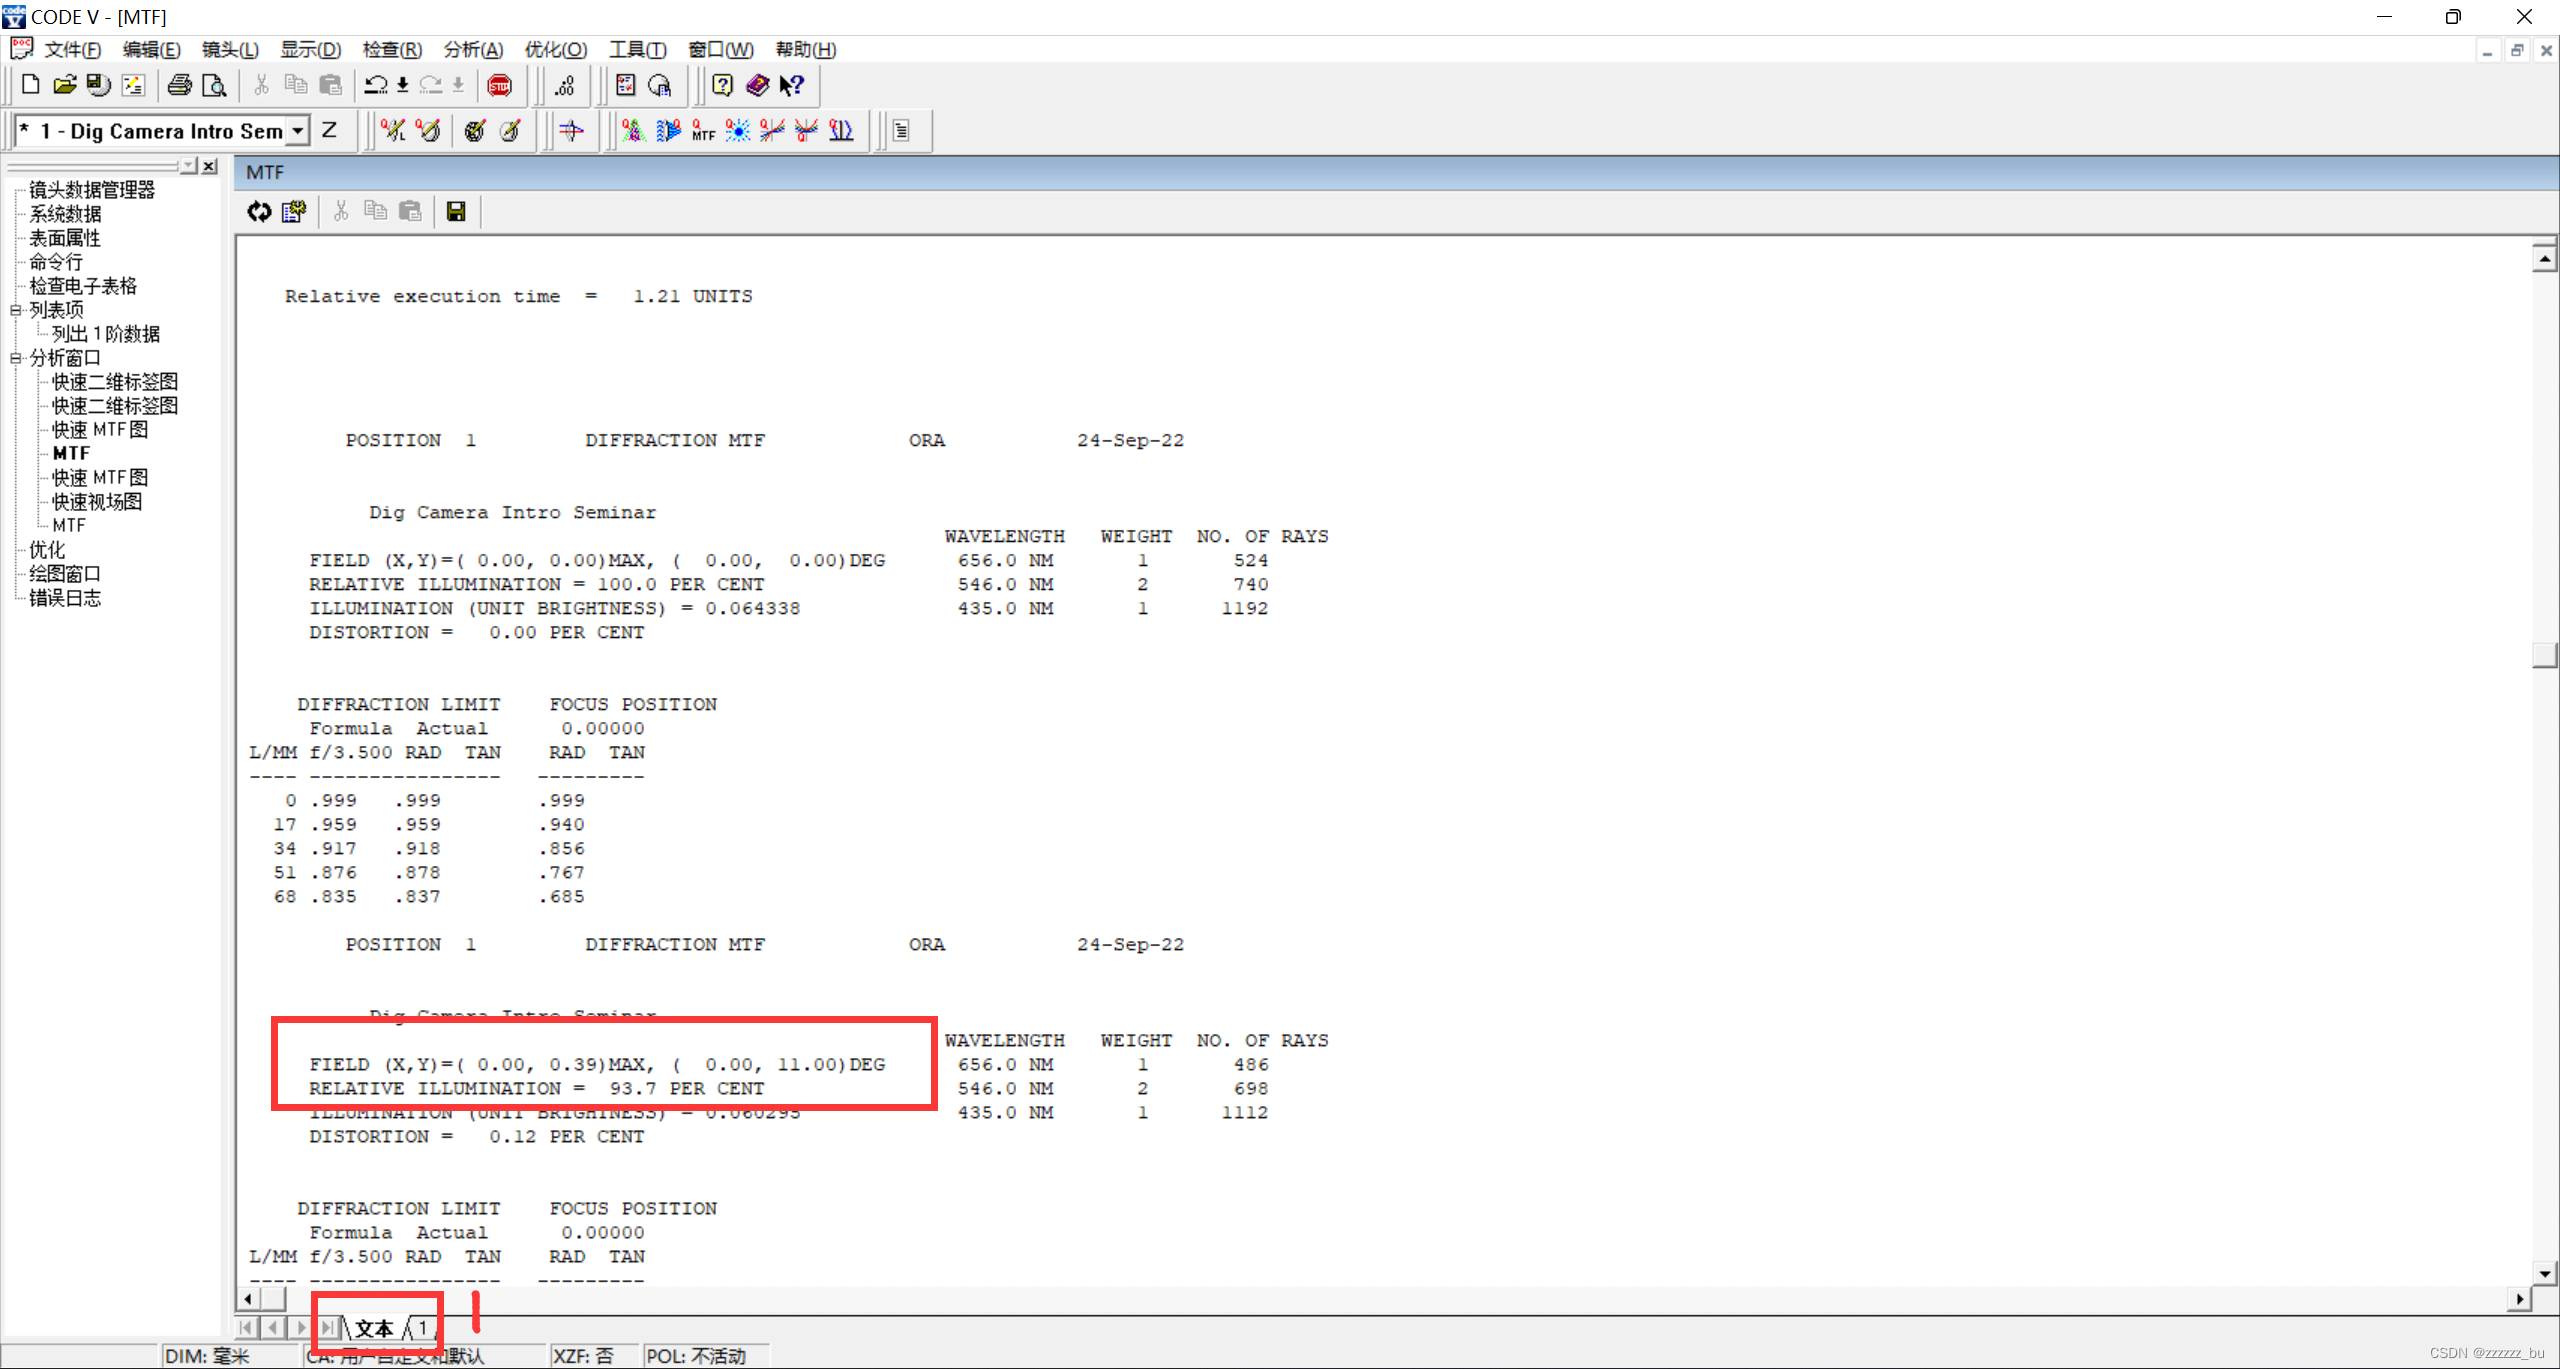This screenshot has width=2560, height=1369.
Task: Collapse the 列表项 tree node
Action: click(16, 310)
